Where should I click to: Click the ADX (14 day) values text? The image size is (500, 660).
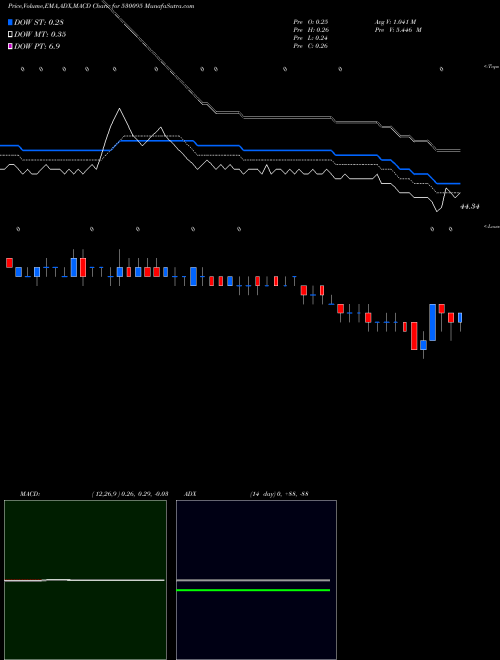click(279, 494)
